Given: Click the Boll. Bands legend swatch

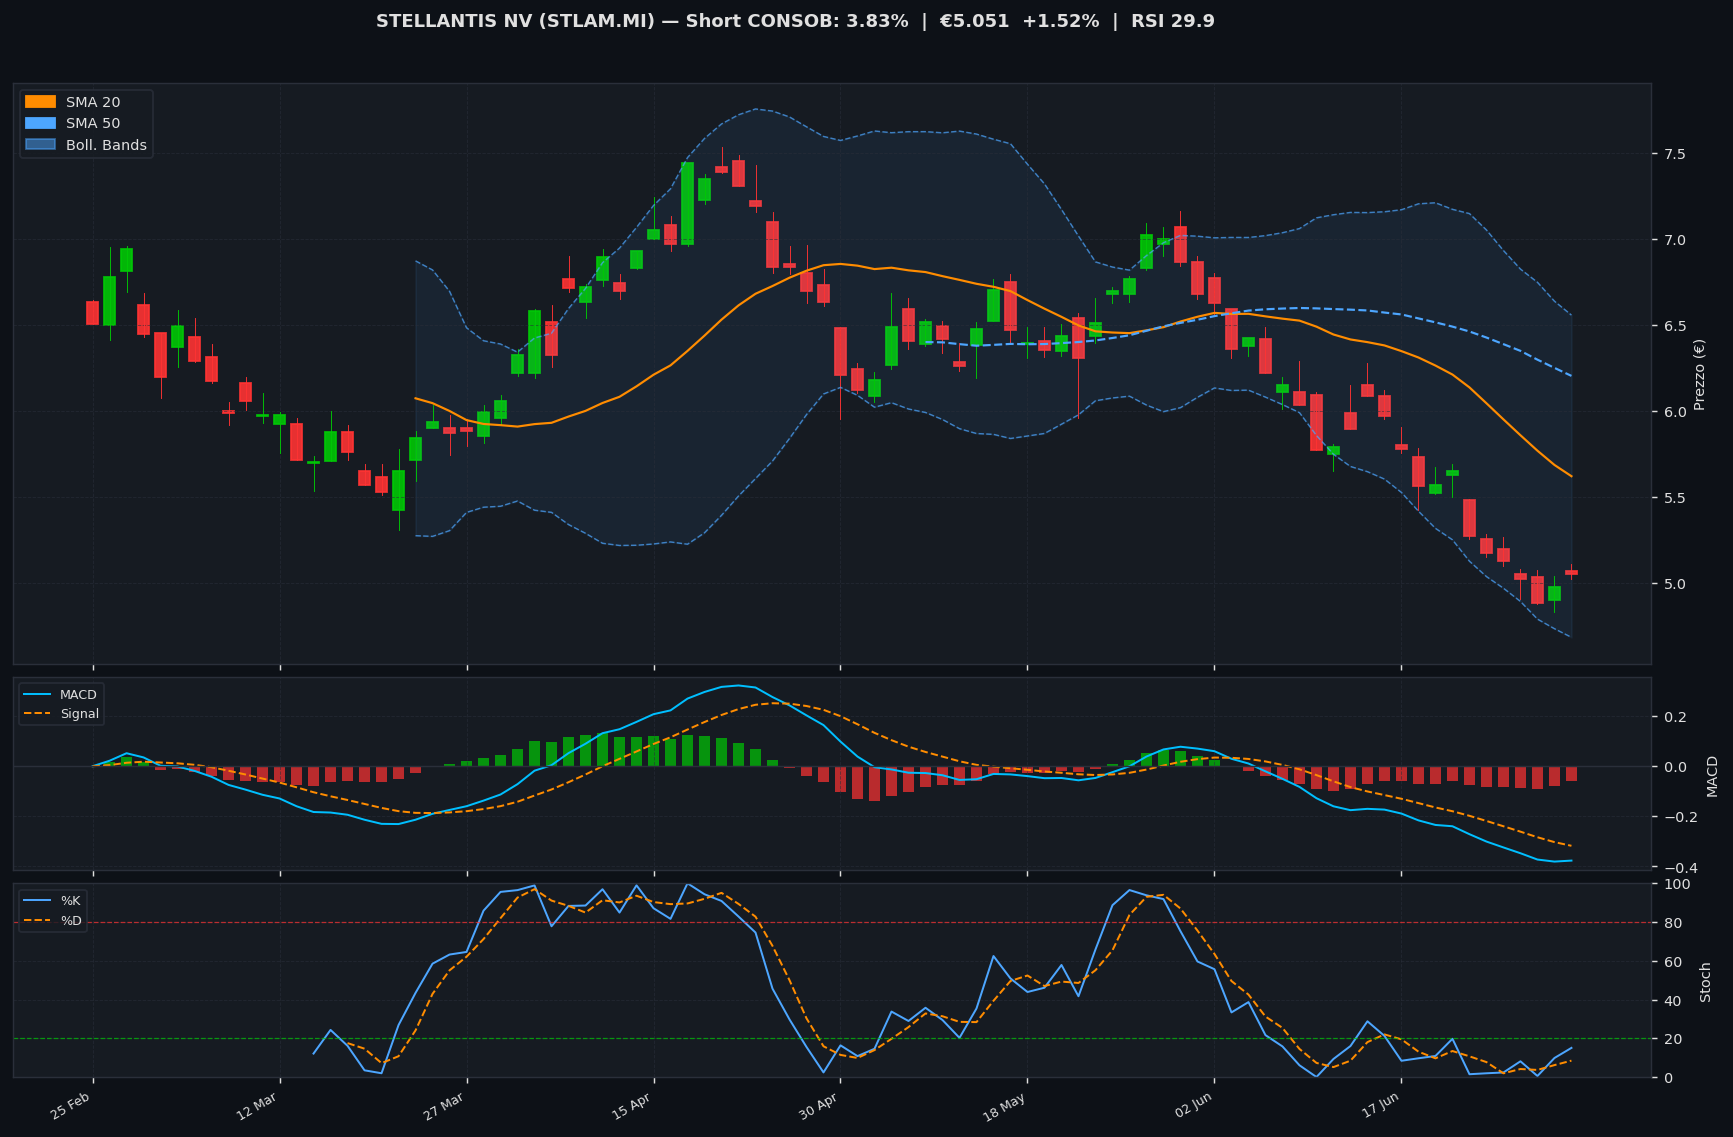Looking at the screenshot, I should 40,145.
